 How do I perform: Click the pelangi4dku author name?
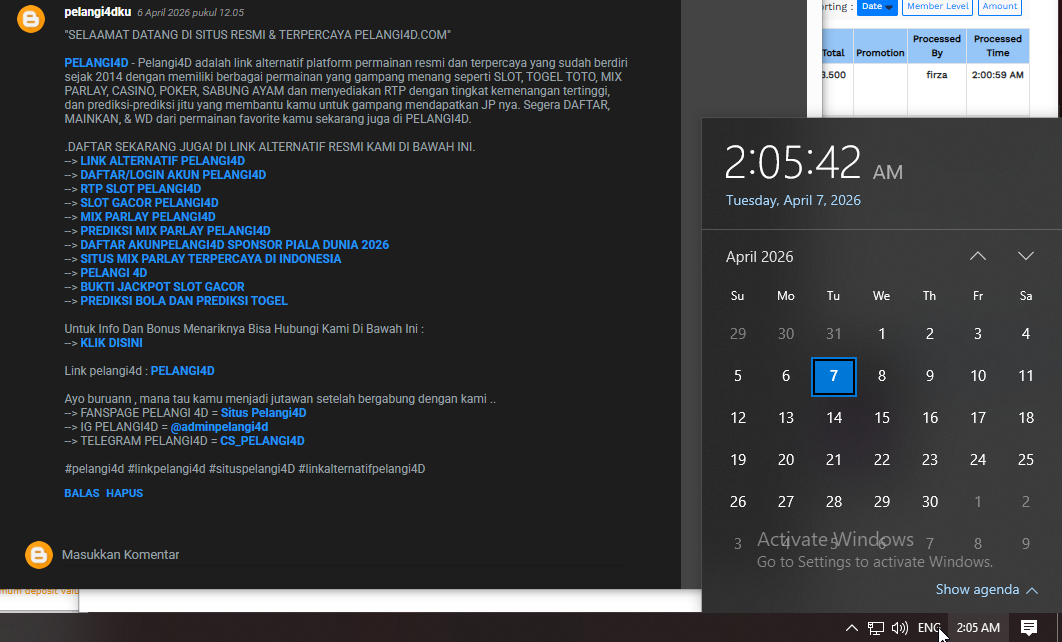(98, 12)
